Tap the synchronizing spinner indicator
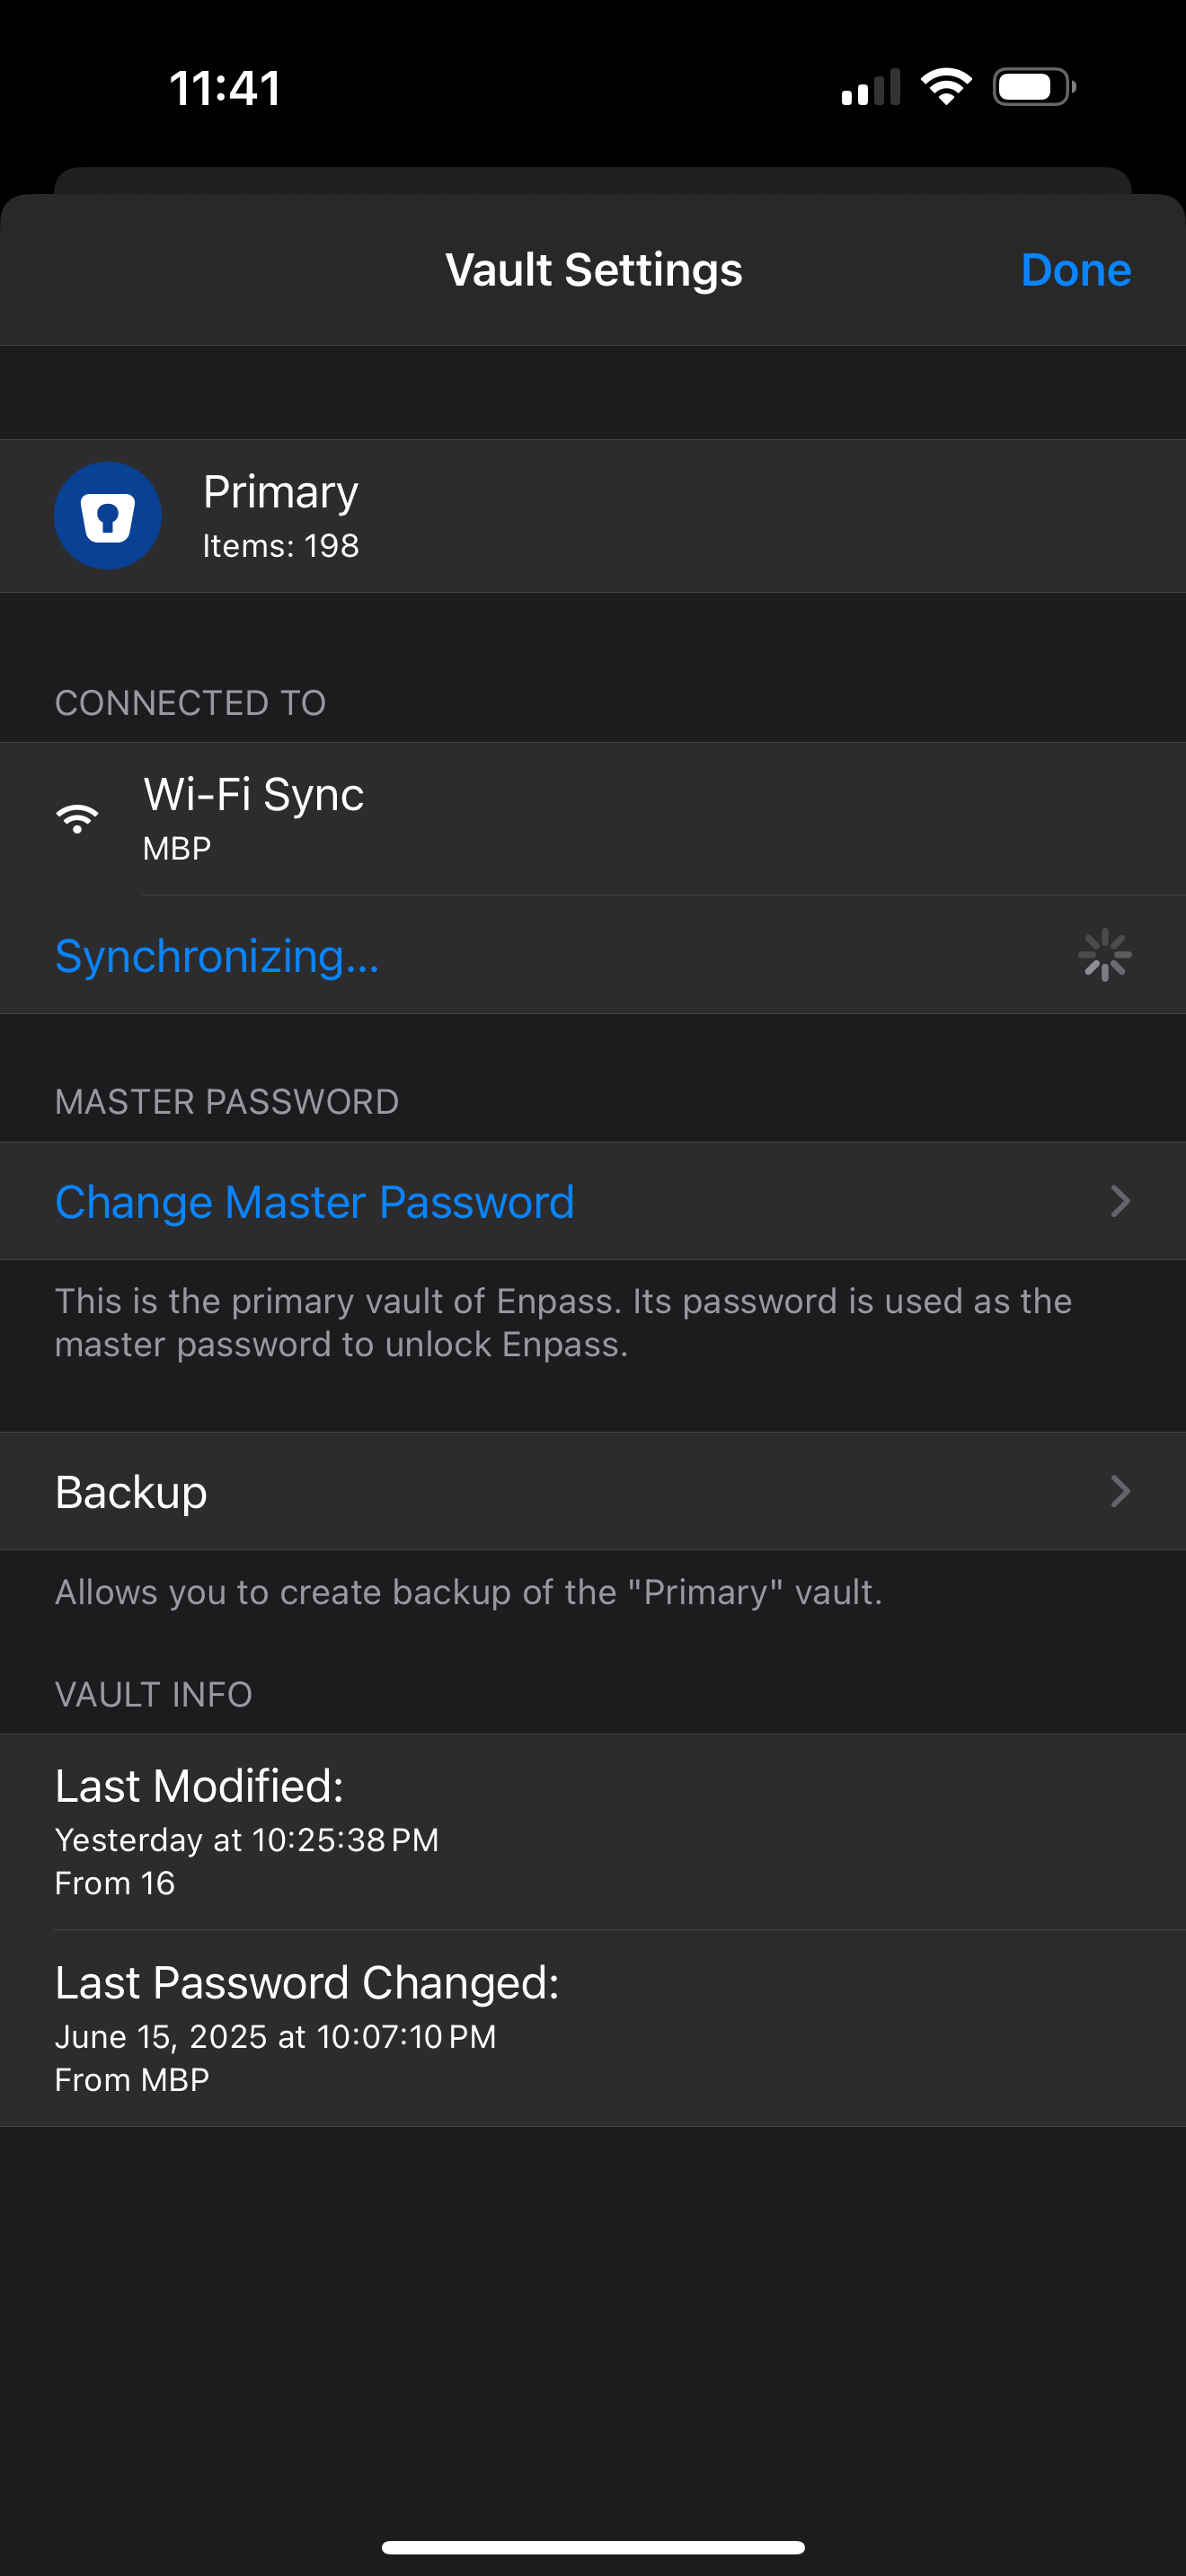This screenshot has width=1186, height=2576. pyautogui.click(x=1104, y=955)
